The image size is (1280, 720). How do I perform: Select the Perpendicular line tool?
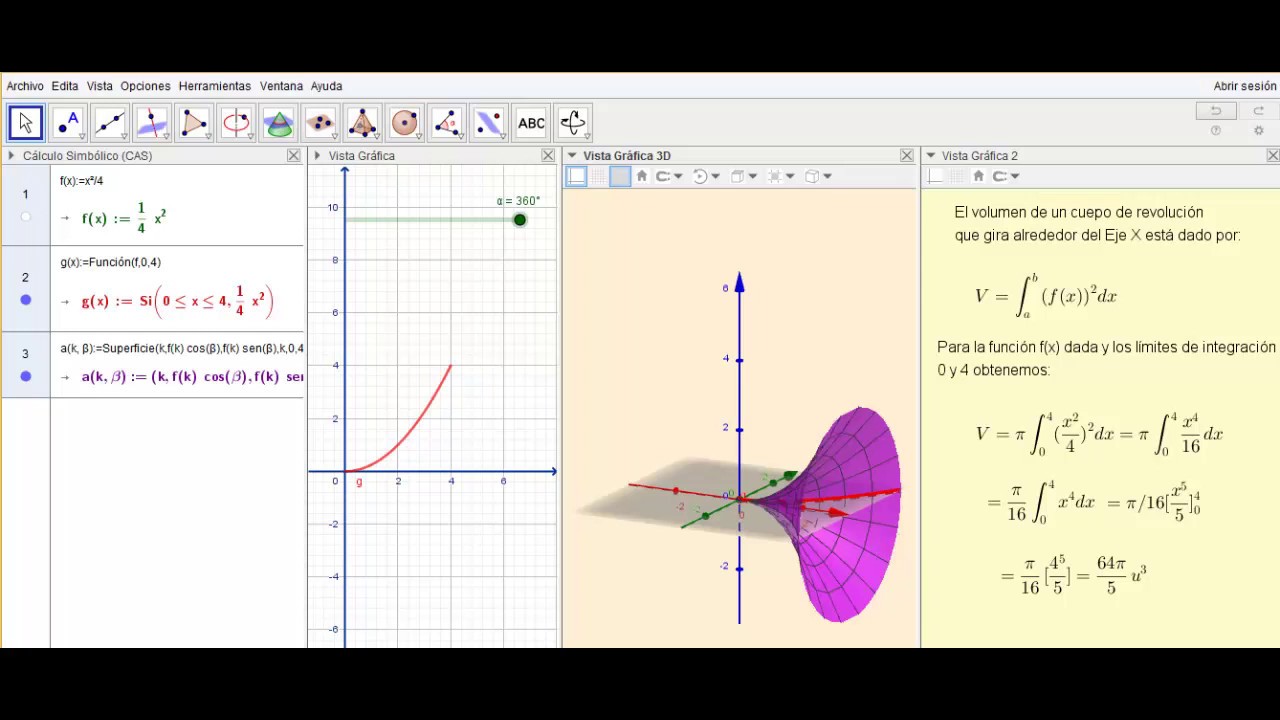pos(152,123)
